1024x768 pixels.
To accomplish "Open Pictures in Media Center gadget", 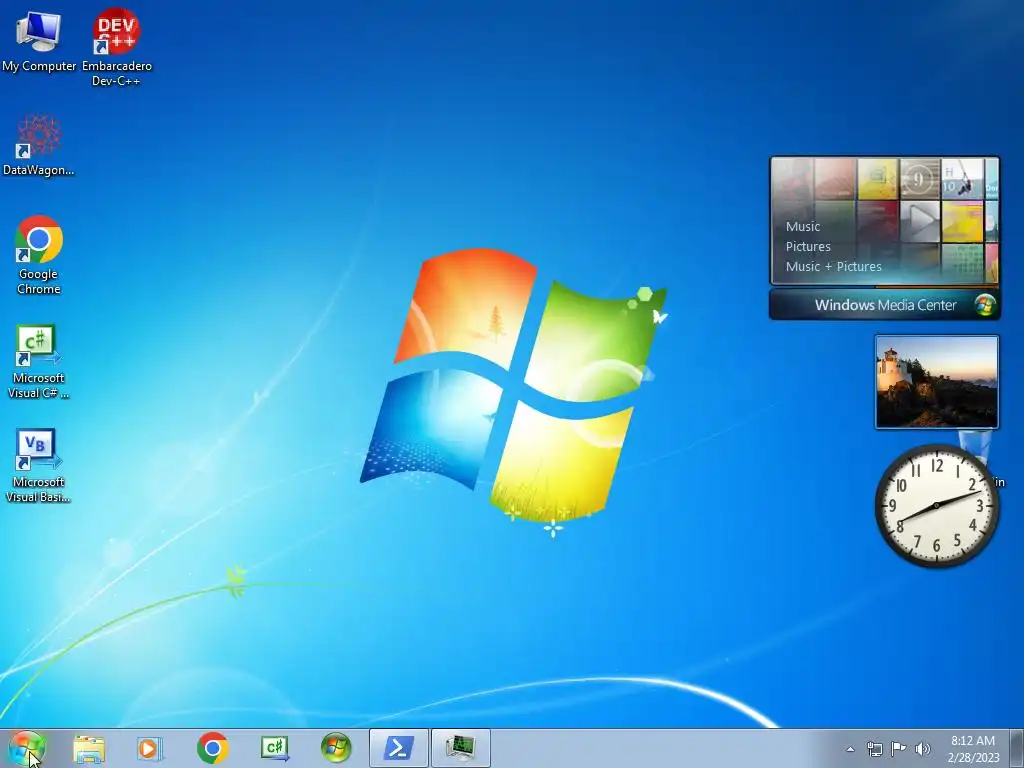I will tap(808, 247).
